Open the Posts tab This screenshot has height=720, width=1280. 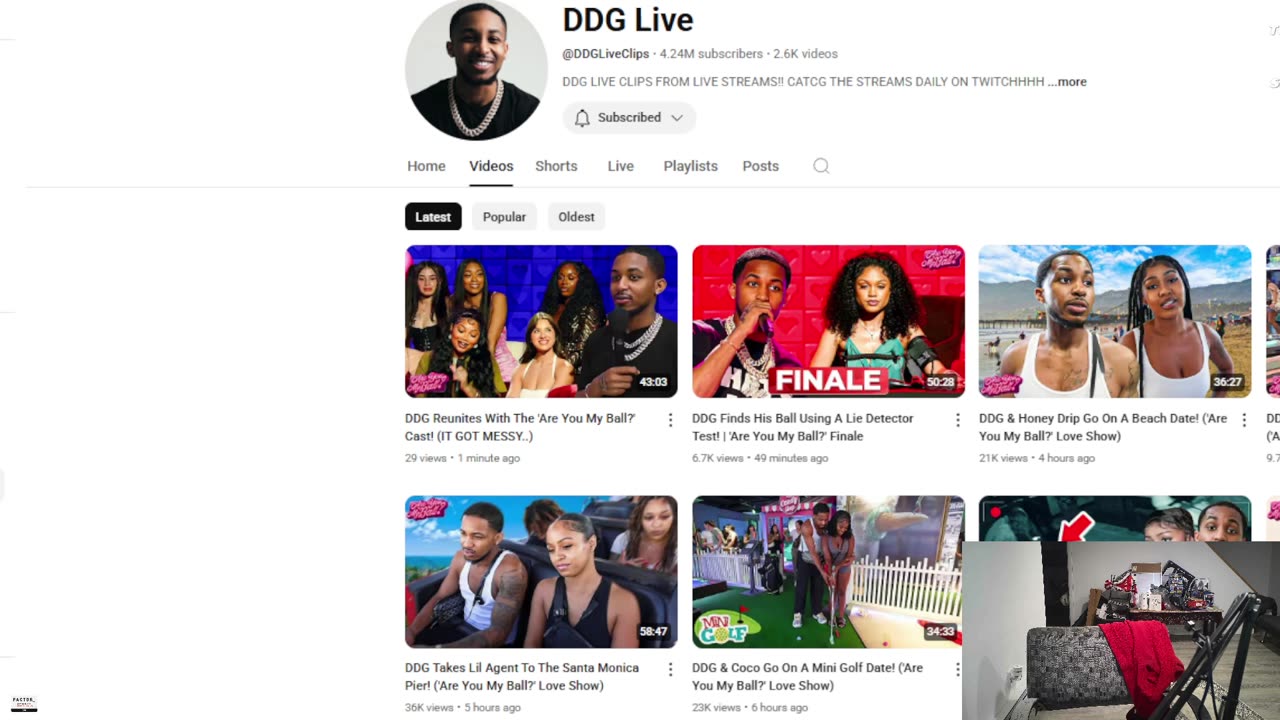tap(760, 166)
